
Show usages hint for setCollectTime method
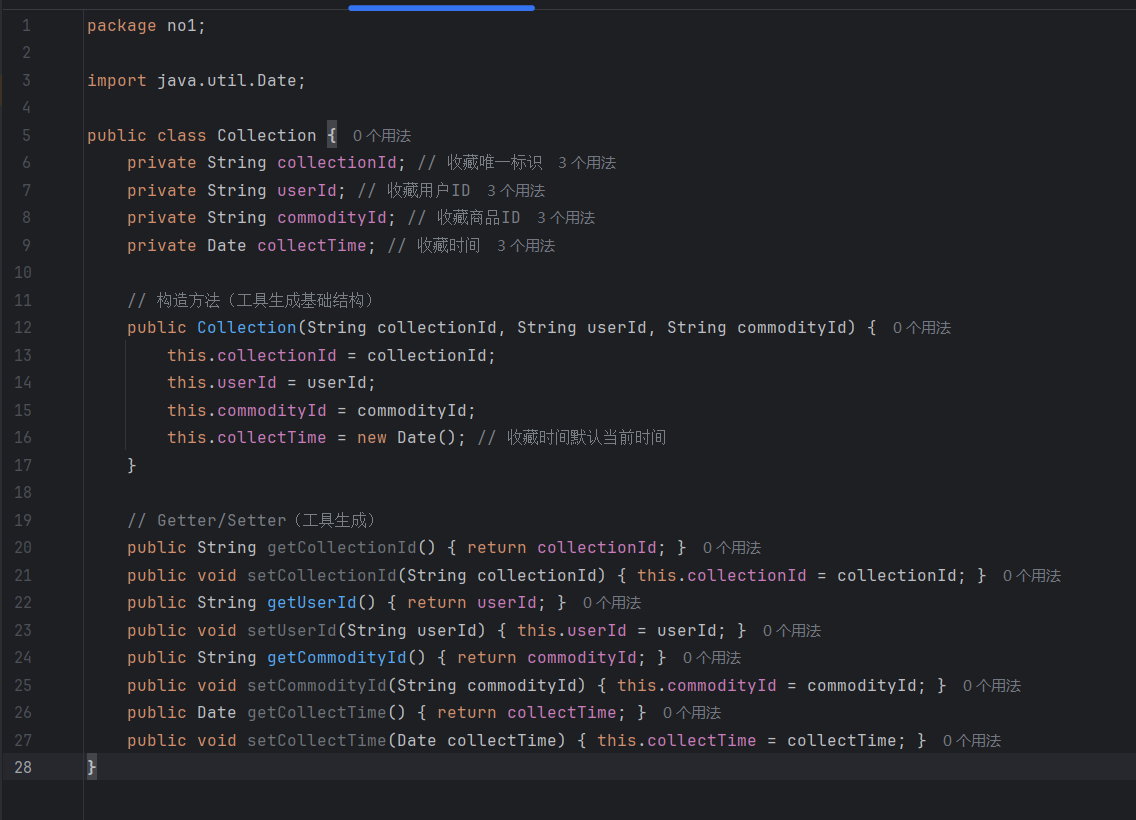coord(972,740)
